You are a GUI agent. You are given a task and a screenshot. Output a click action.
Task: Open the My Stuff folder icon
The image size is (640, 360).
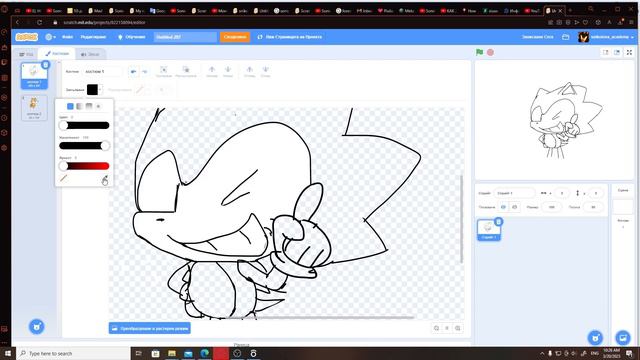click(x=565, y=37)
